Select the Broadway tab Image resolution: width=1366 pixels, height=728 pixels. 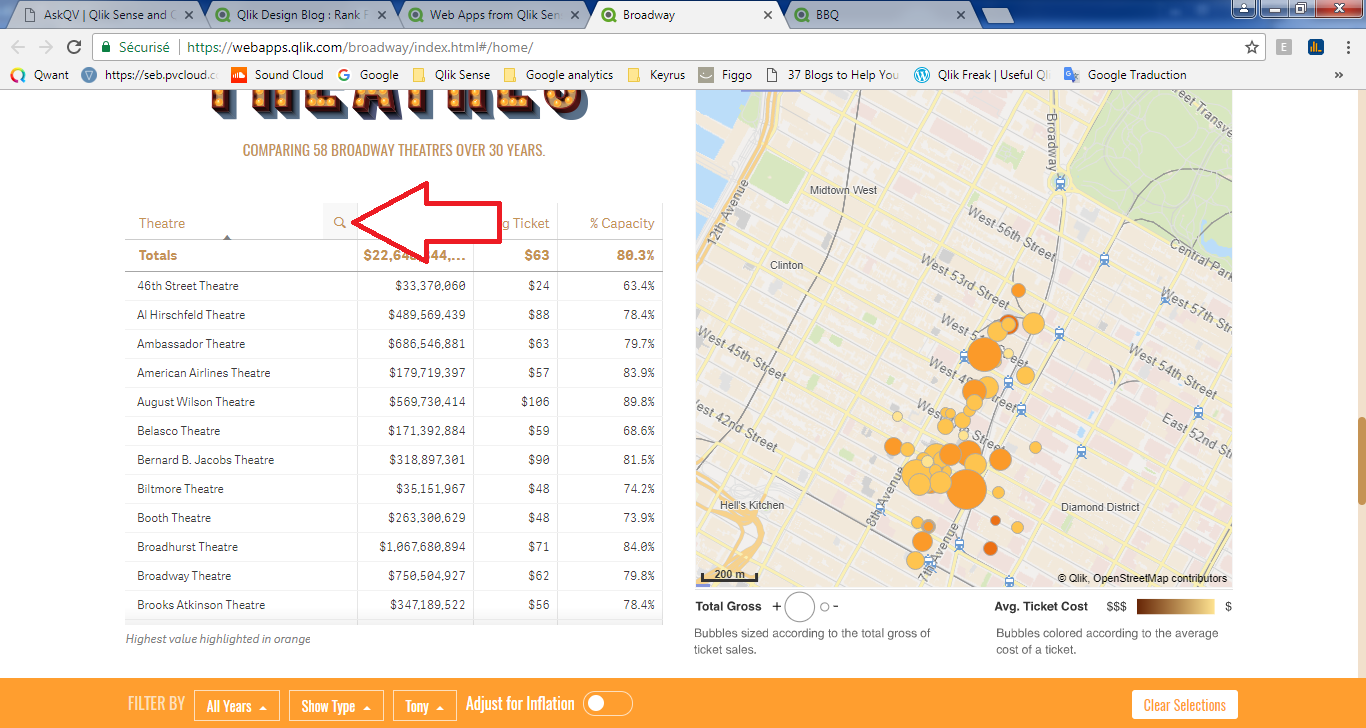(685, 16)
